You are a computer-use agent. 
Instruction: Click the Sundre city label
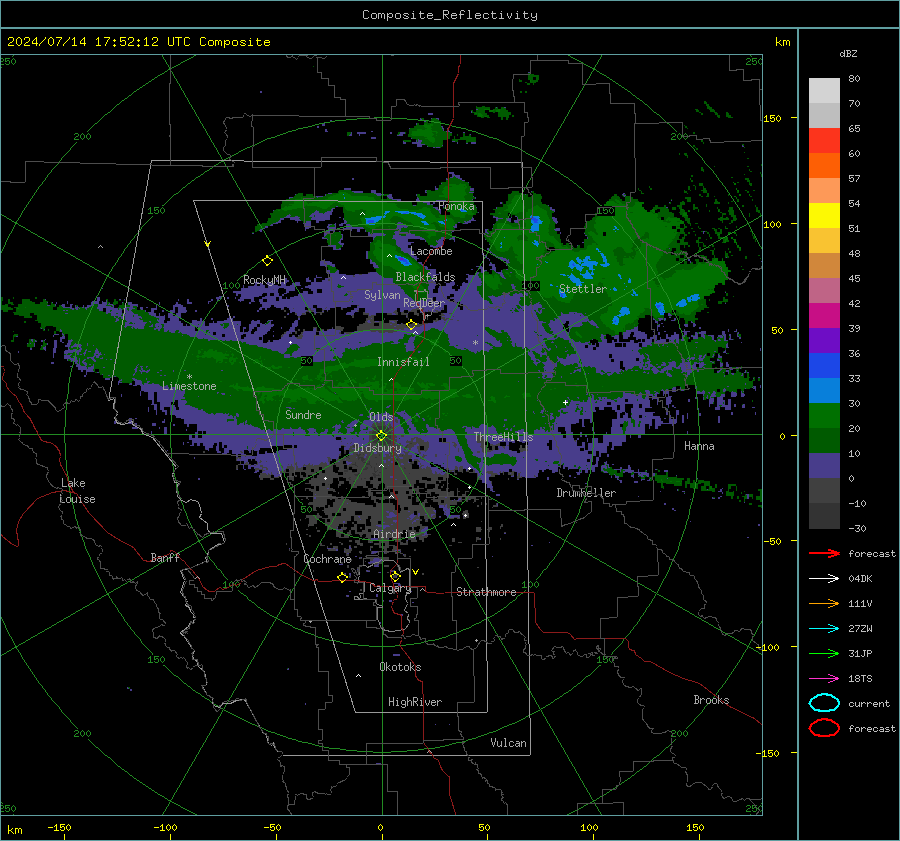coord(303,414)
